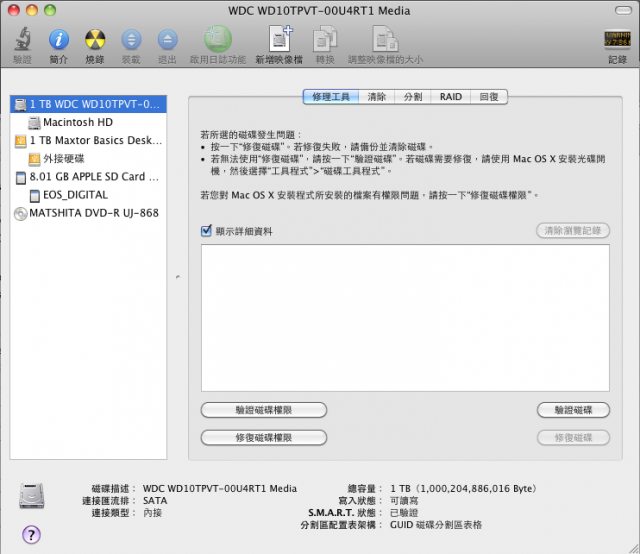This screenshot has height=554, width=640.
Task: Click the hard disk icon in info footer
Action: pos(31,496)
